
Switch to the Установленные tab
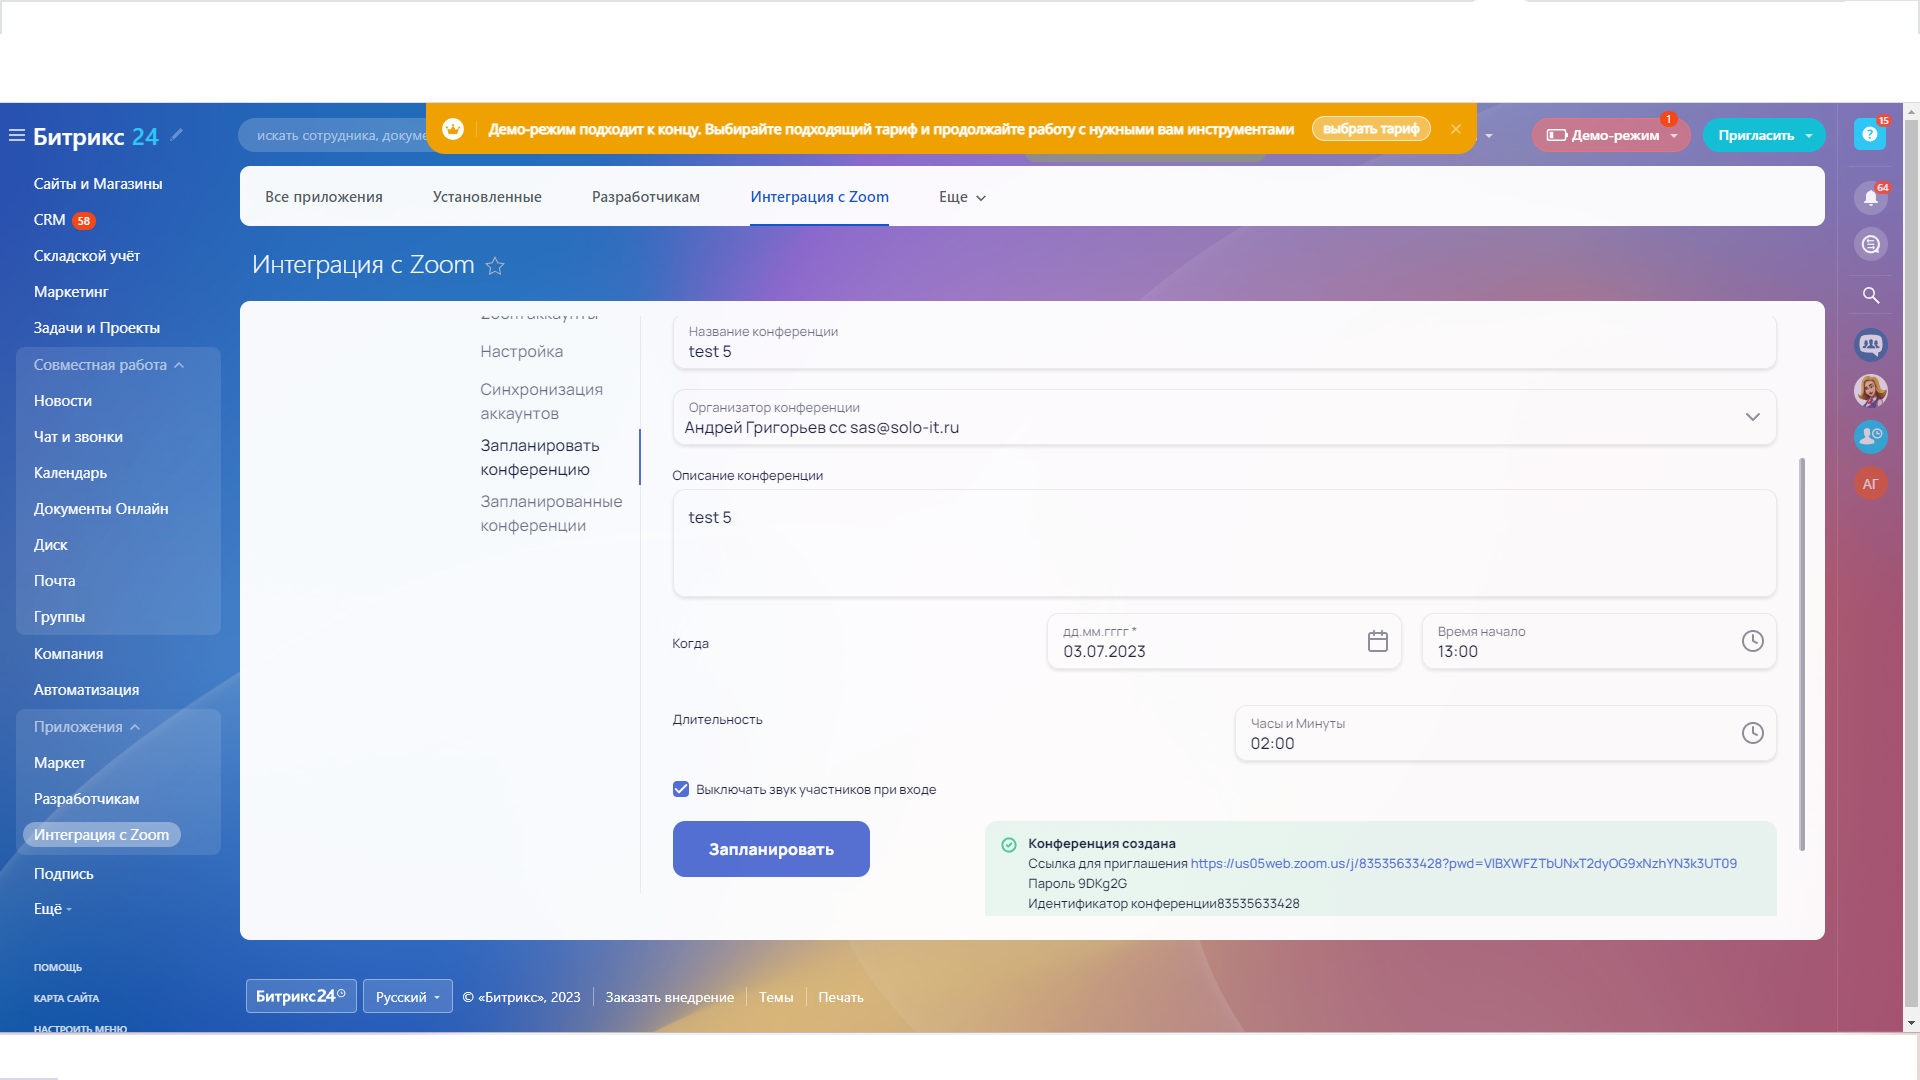tap(487, 197)
